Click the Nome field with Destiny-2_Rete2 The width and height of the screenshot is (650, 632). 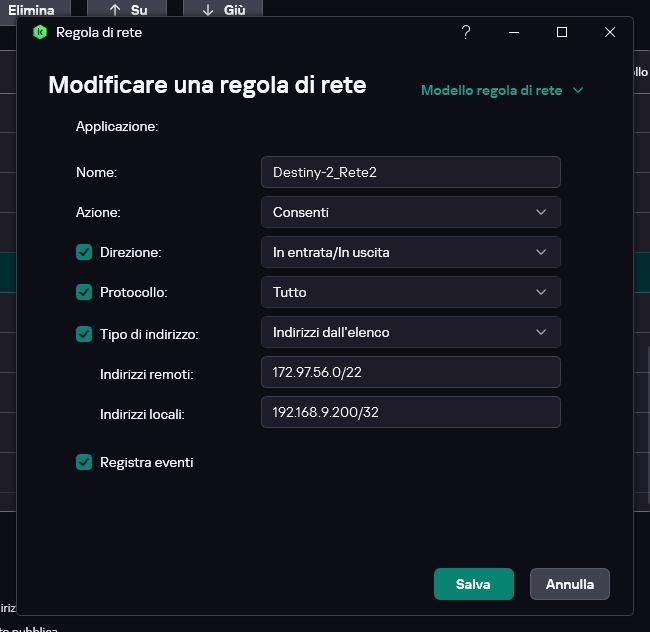(410, 172)
